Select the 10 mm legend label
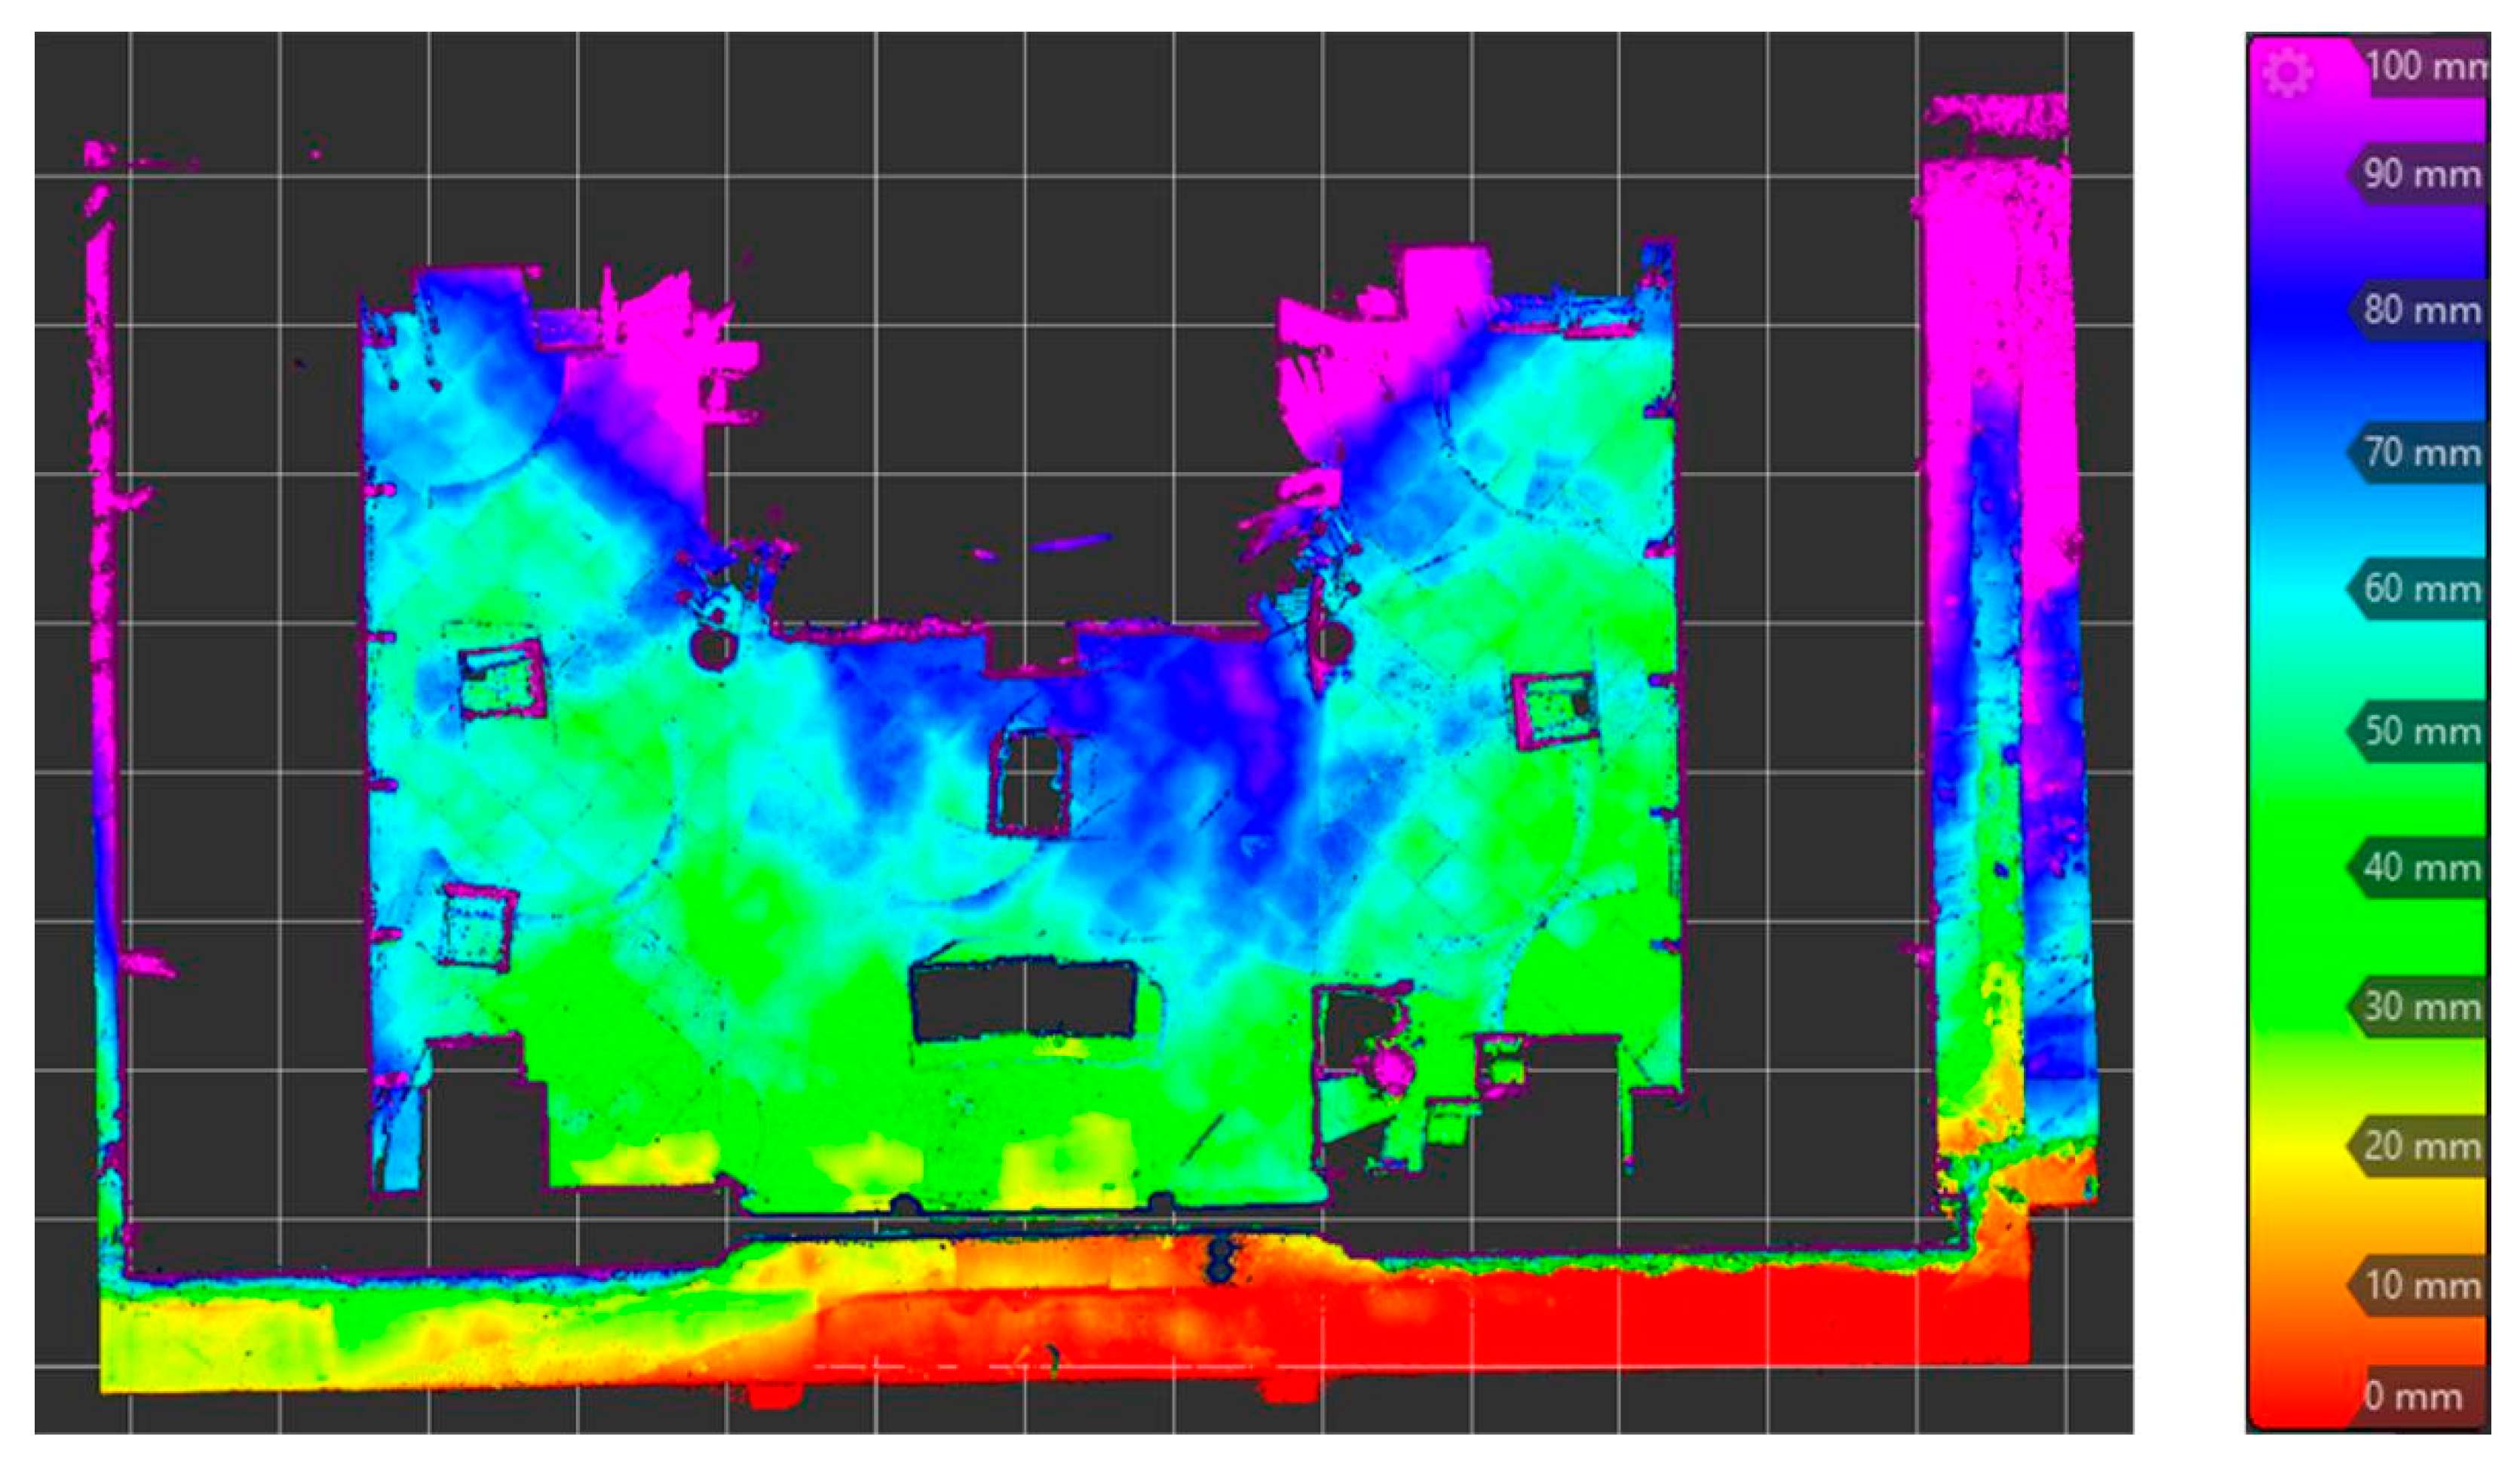Screen dimensions: 2520x1467 pos(2420,1284)
